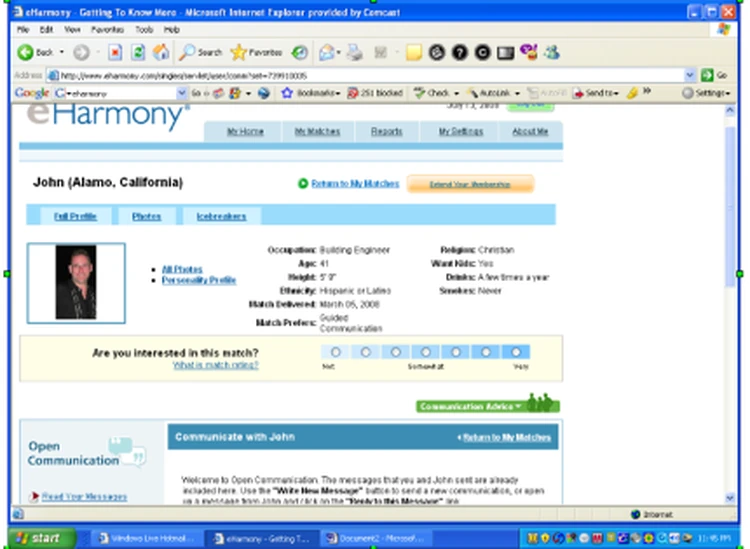Select the second interest rating radio button
Viewport: 750px width, 549px height.
[365, 352]
